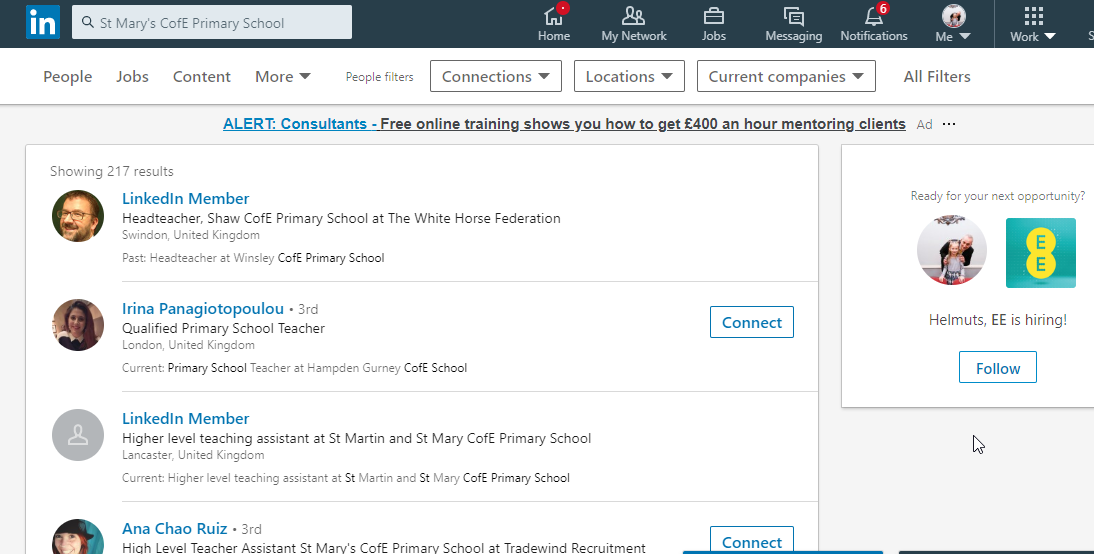Open the Messaging icon
1094x554 pixels.
[793, 16]
